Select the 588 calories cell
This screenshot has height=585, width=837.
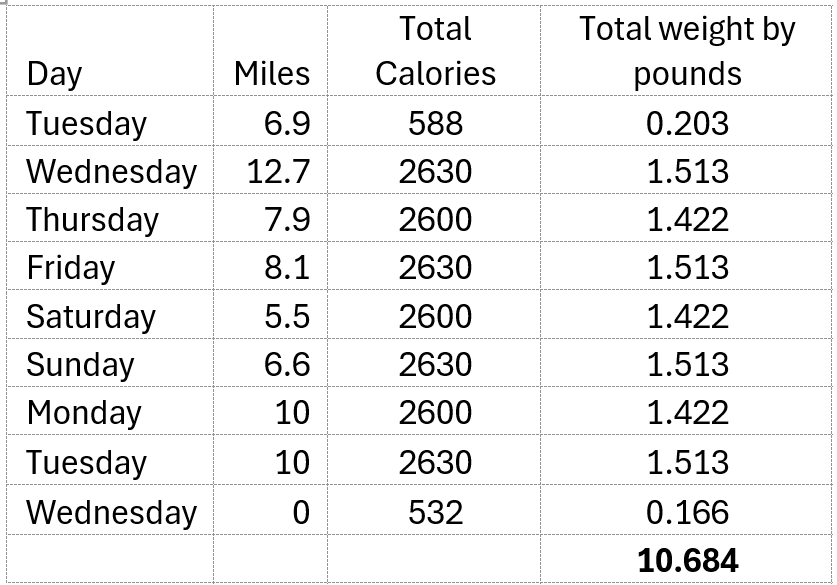pyautogui.click(x=435, y=123)
